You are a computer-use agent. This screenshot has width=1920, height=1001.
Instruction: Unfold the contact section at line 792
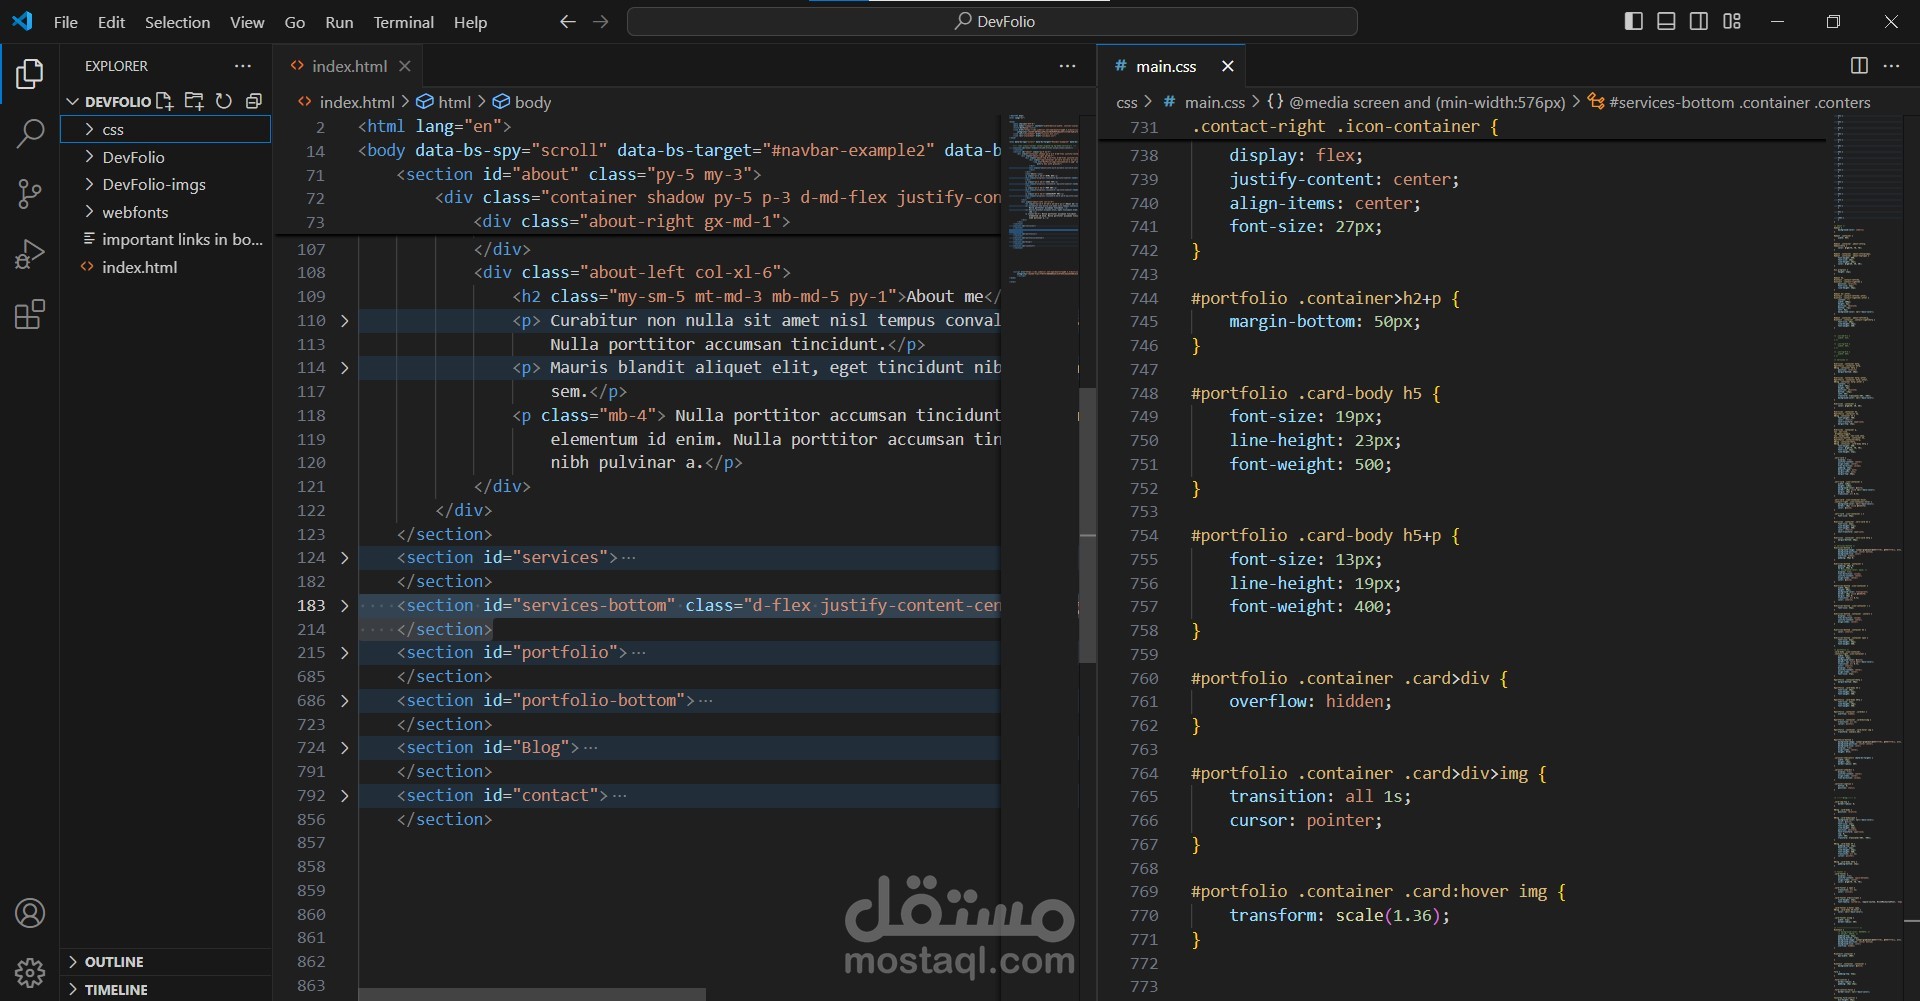pos(345,796)
